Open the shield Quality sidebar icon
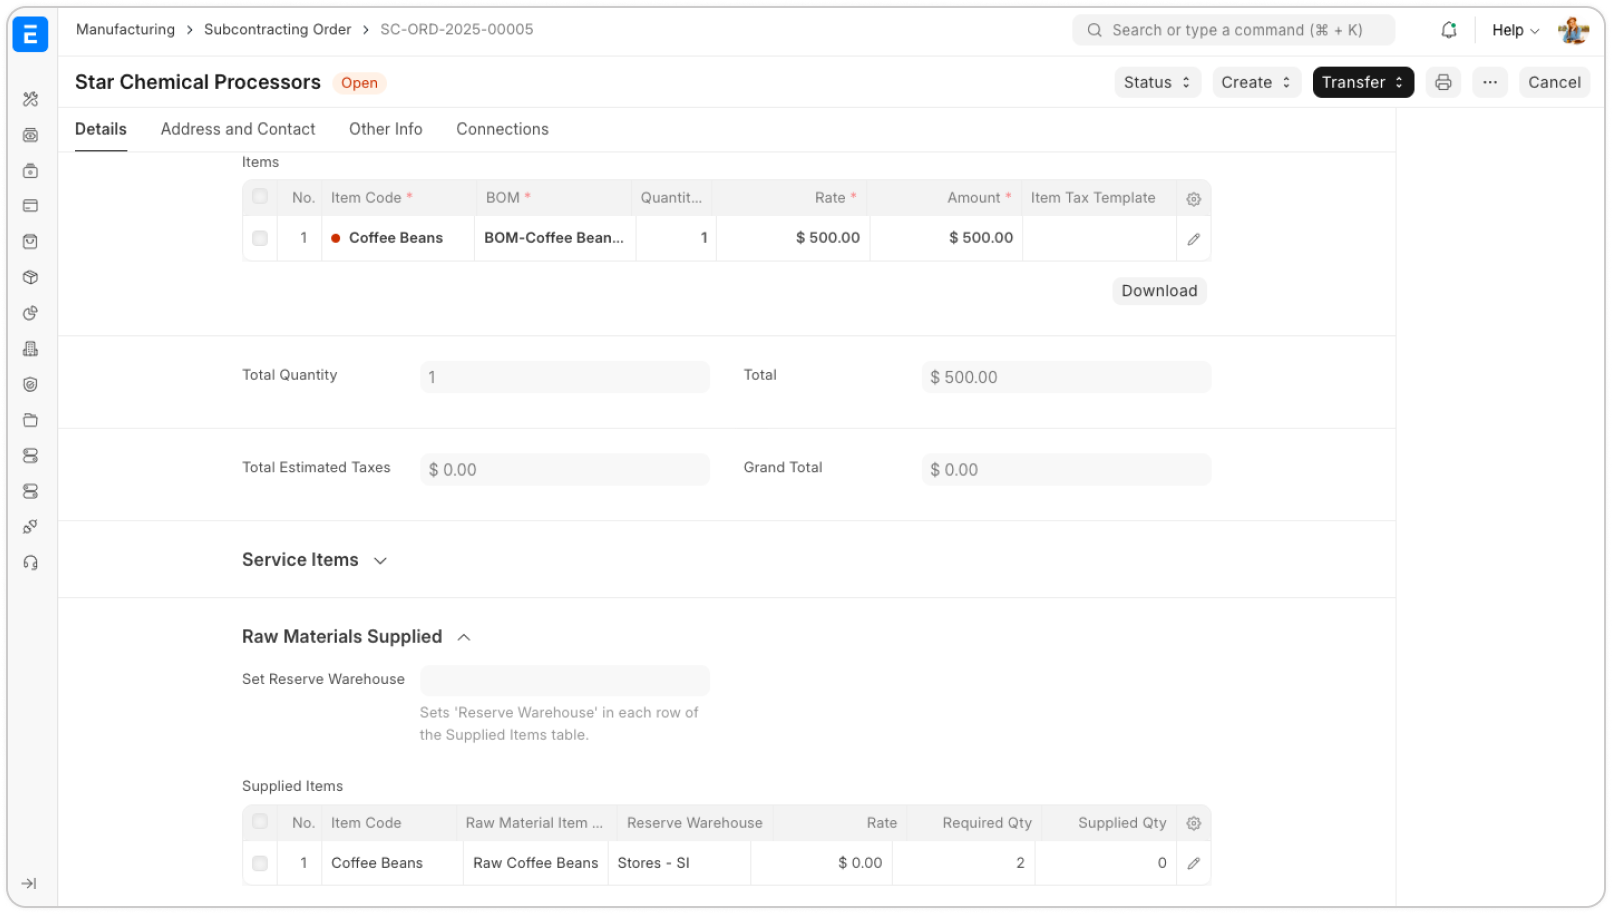Image resolution: width=1612 pixels, height=914 pixels. 30,385
